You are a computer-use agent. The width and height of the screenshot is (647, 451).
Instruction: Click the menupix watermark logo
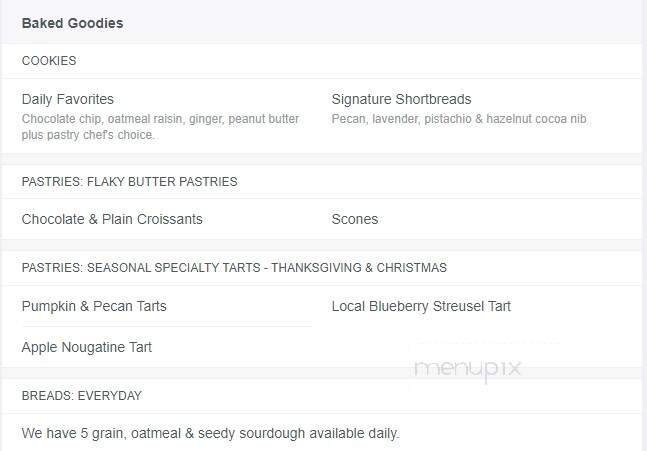(468, 368)
